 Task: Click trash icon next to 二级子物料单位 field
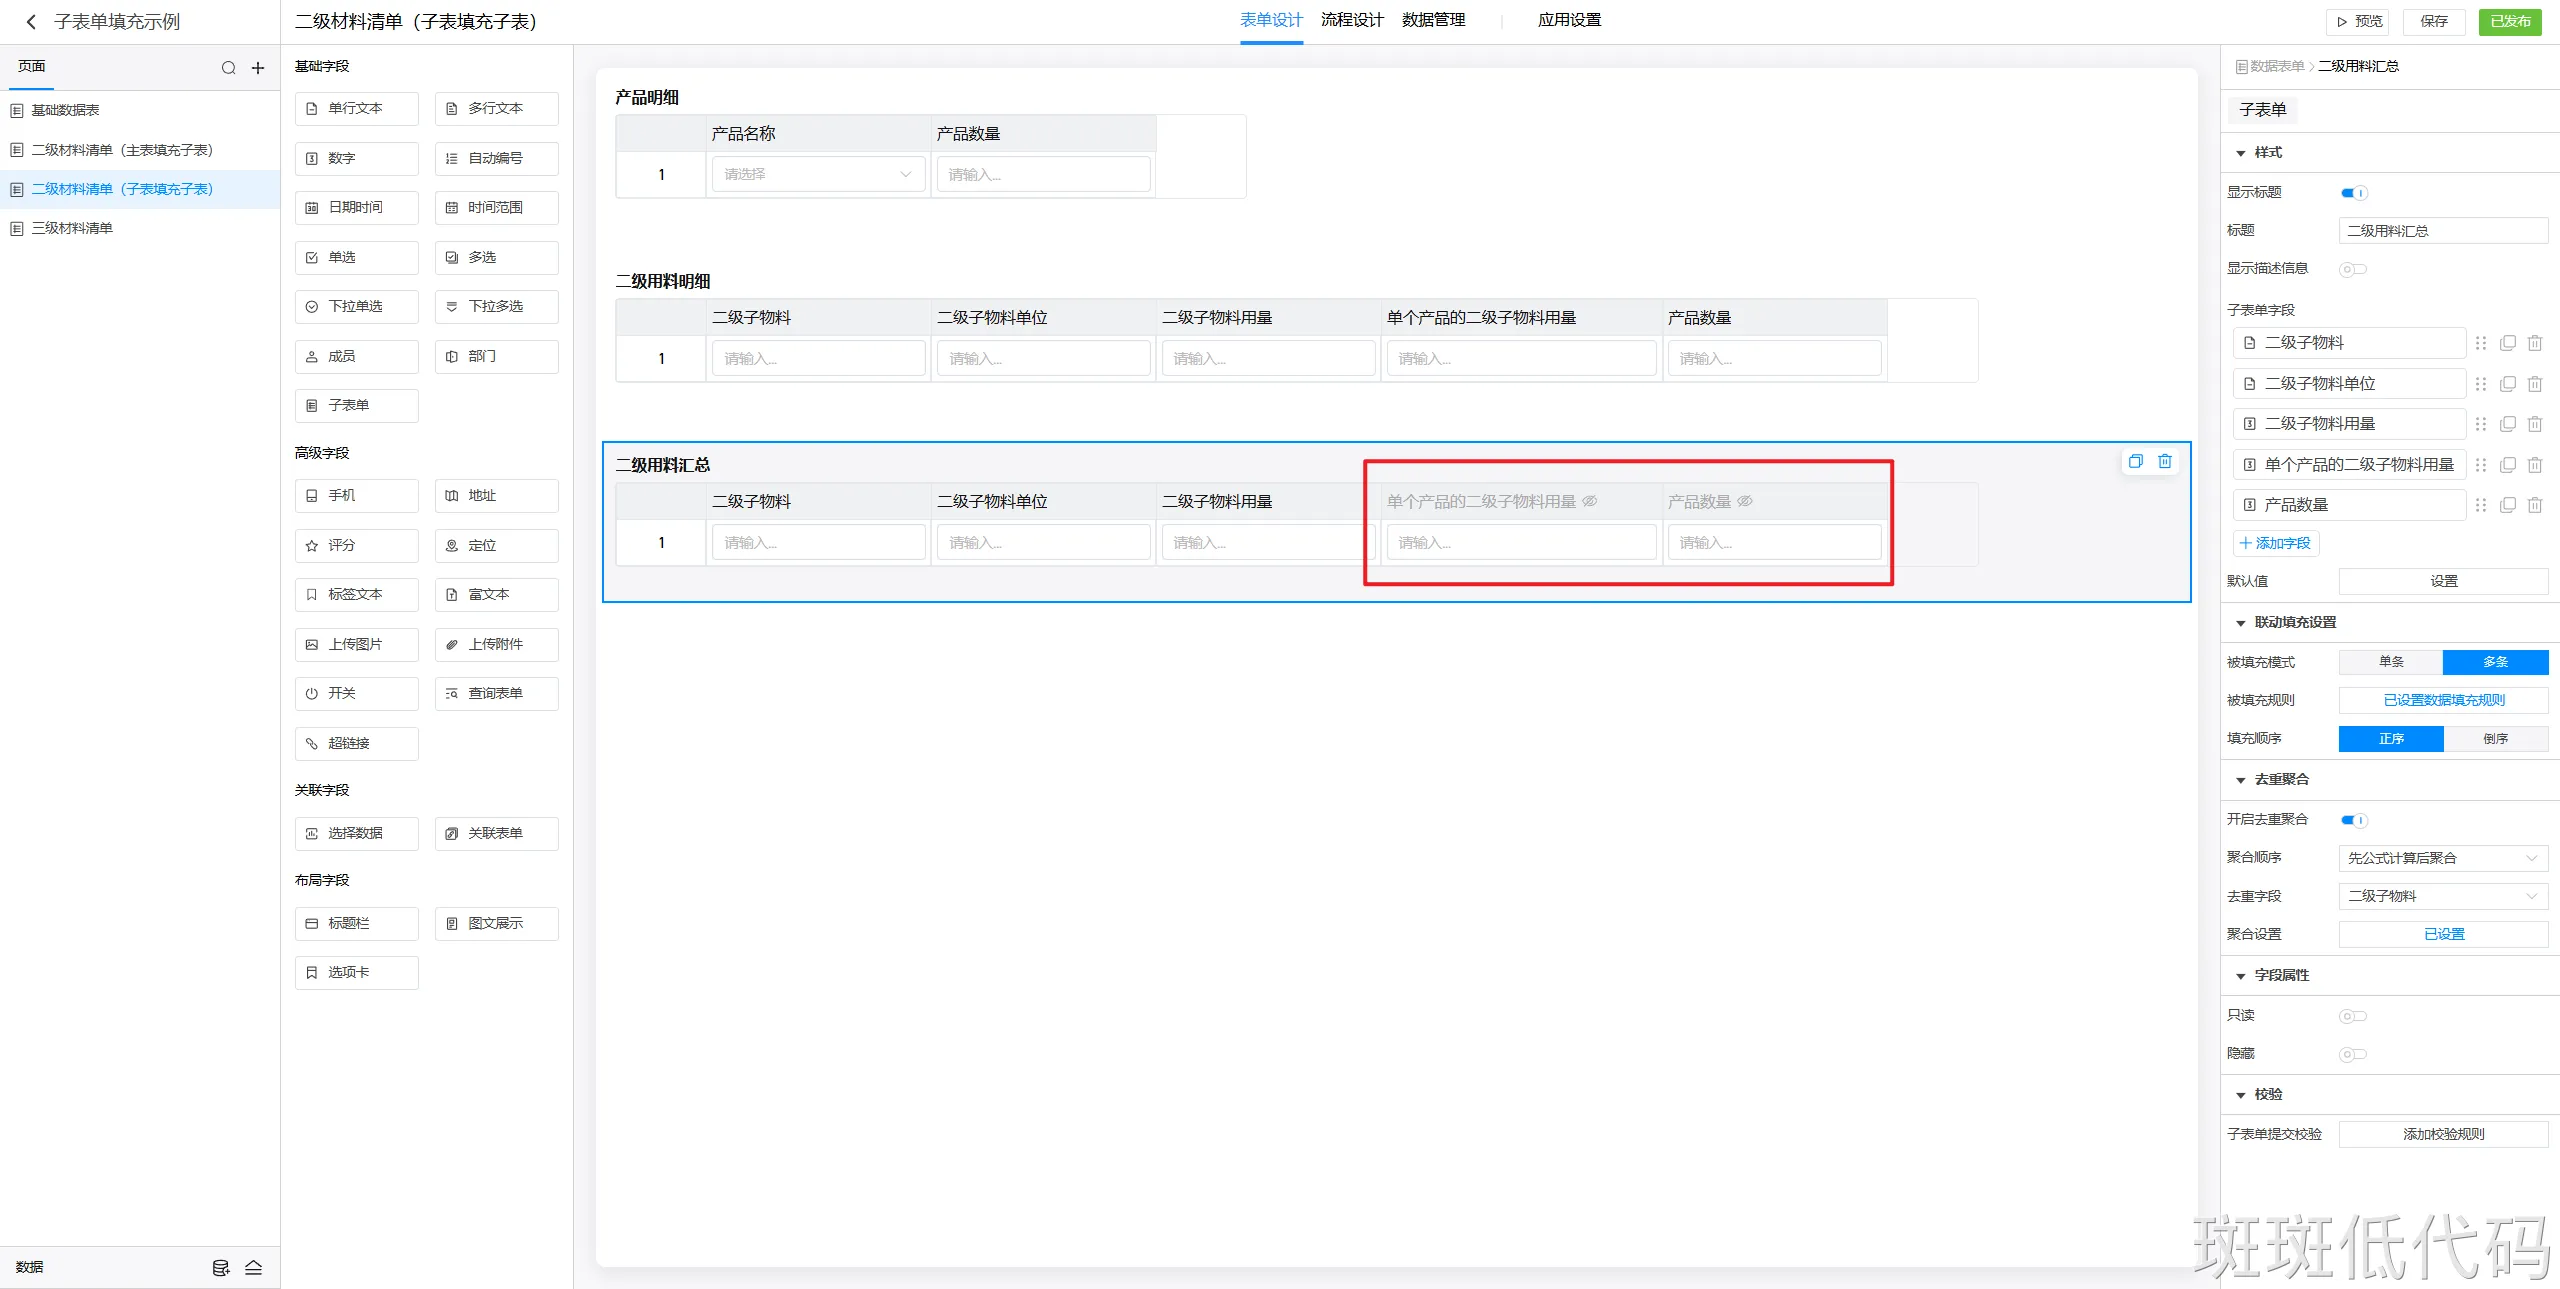click(2535, 384)
